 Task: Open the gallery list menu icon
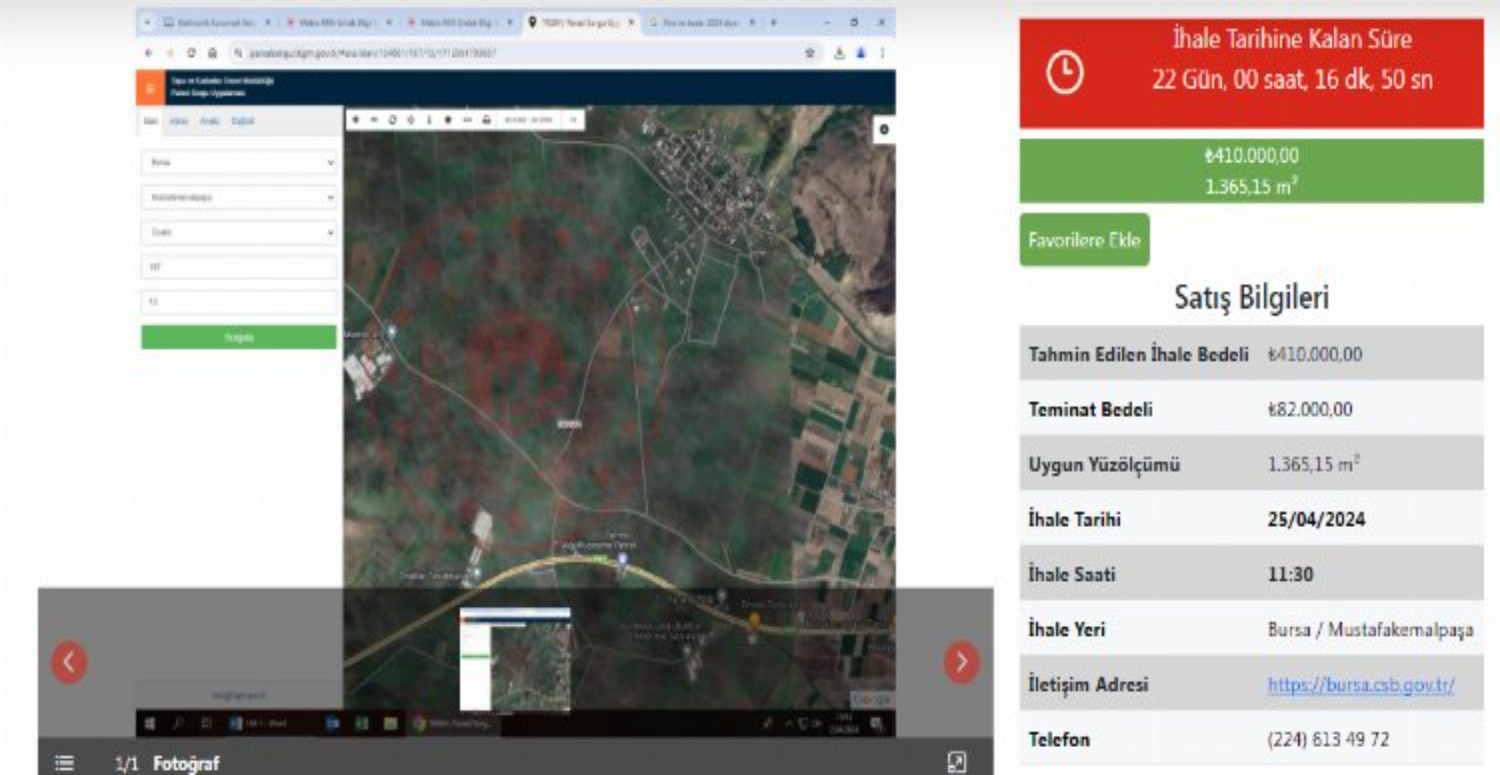click(x=64, y=763)
